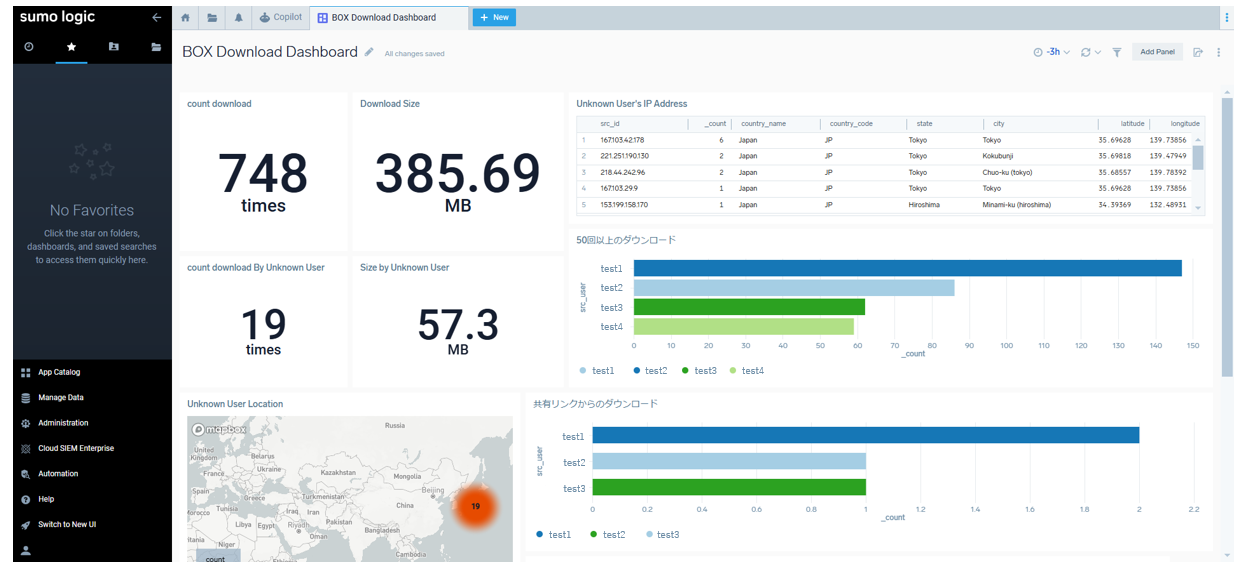
Task: Toggle test4 legend in 50回以上のダウンロード chart
Action: [747, 371]
